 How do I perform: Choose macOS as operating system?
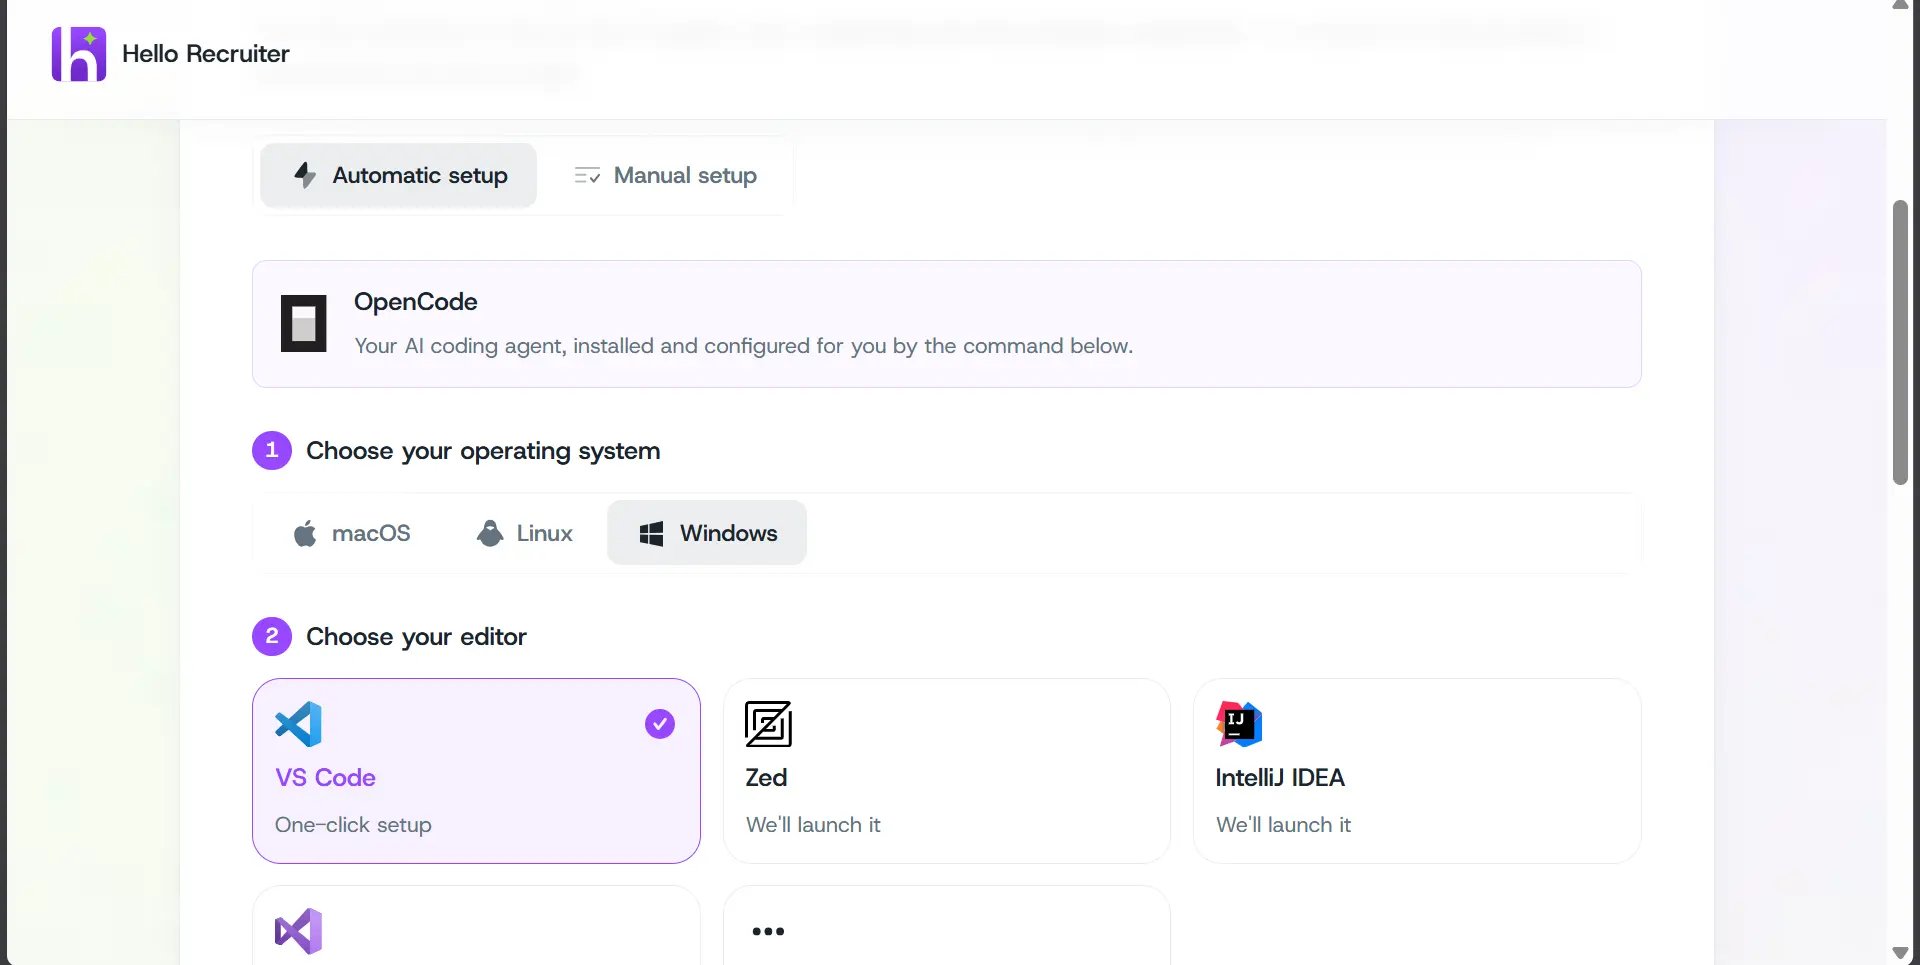tap(351, 533)
